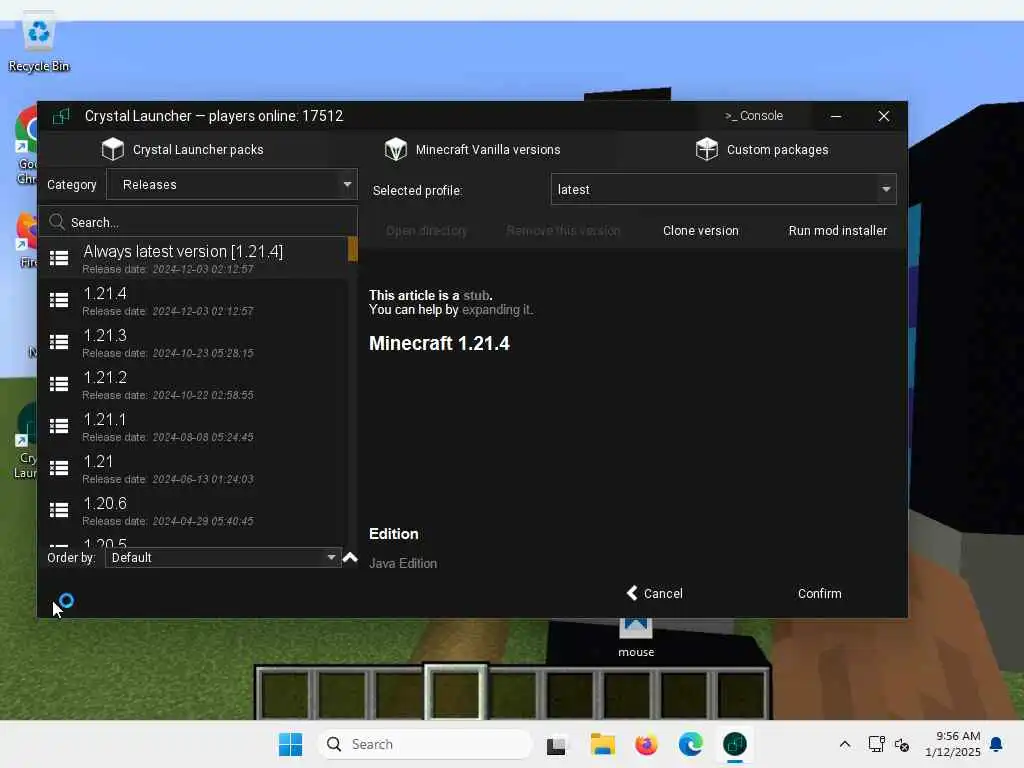Click the Crystal Launcher taskbar icon
1024x768 pixels.
click(735, 744)
